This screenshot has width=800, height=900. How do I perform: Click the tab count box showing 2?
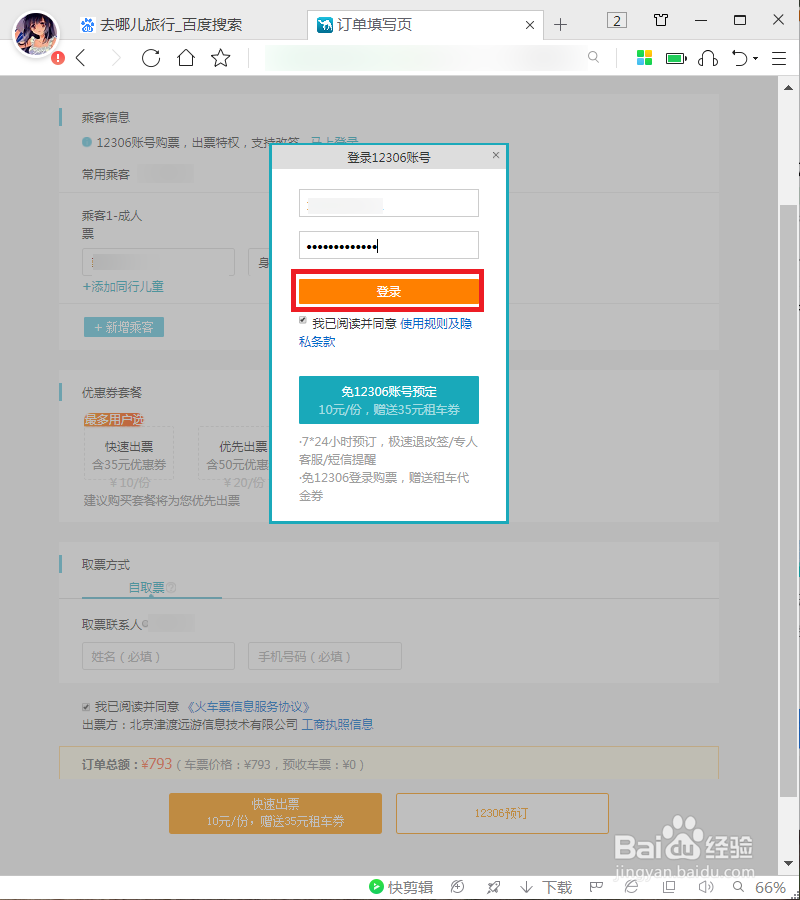tap(617, 21)
